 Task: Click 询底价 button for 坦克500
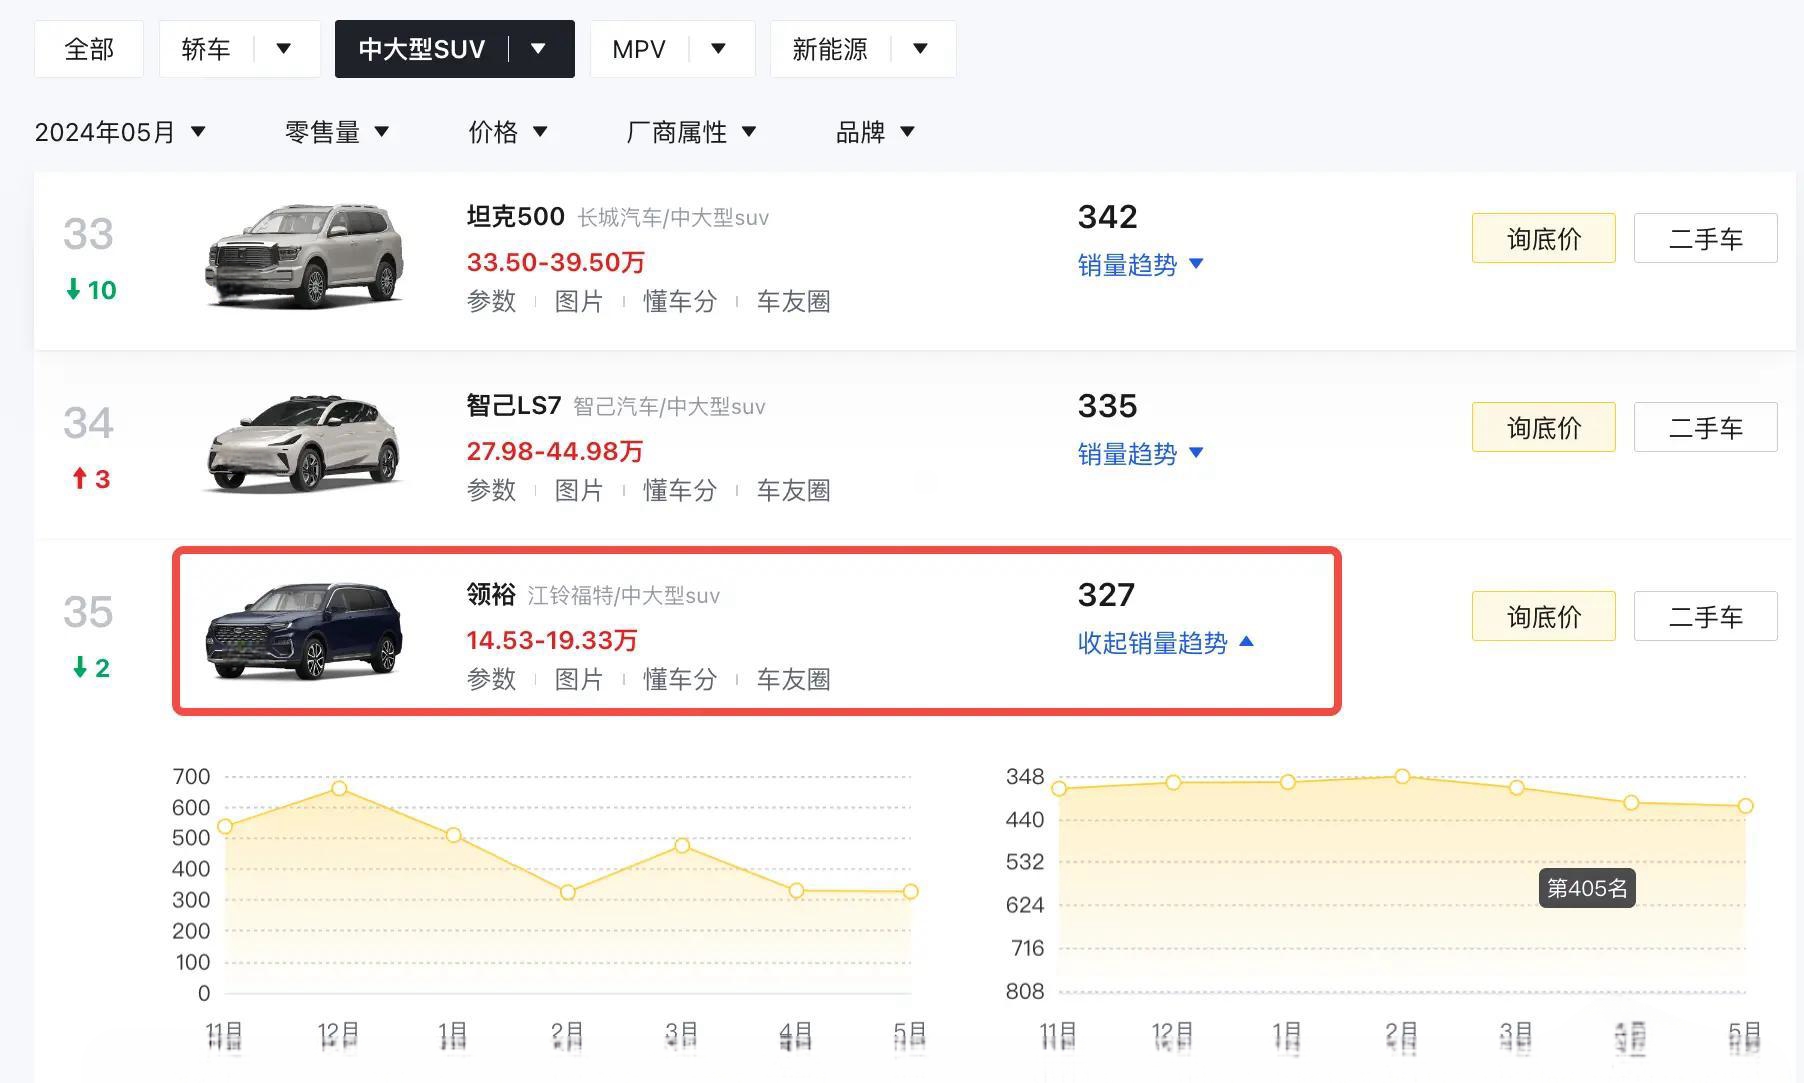tap(1543, 238)
